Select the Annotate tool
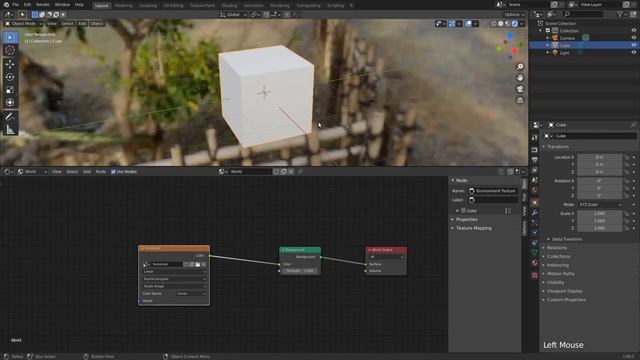The height and width of the screenshot is (360, 640). coord(10,117)
